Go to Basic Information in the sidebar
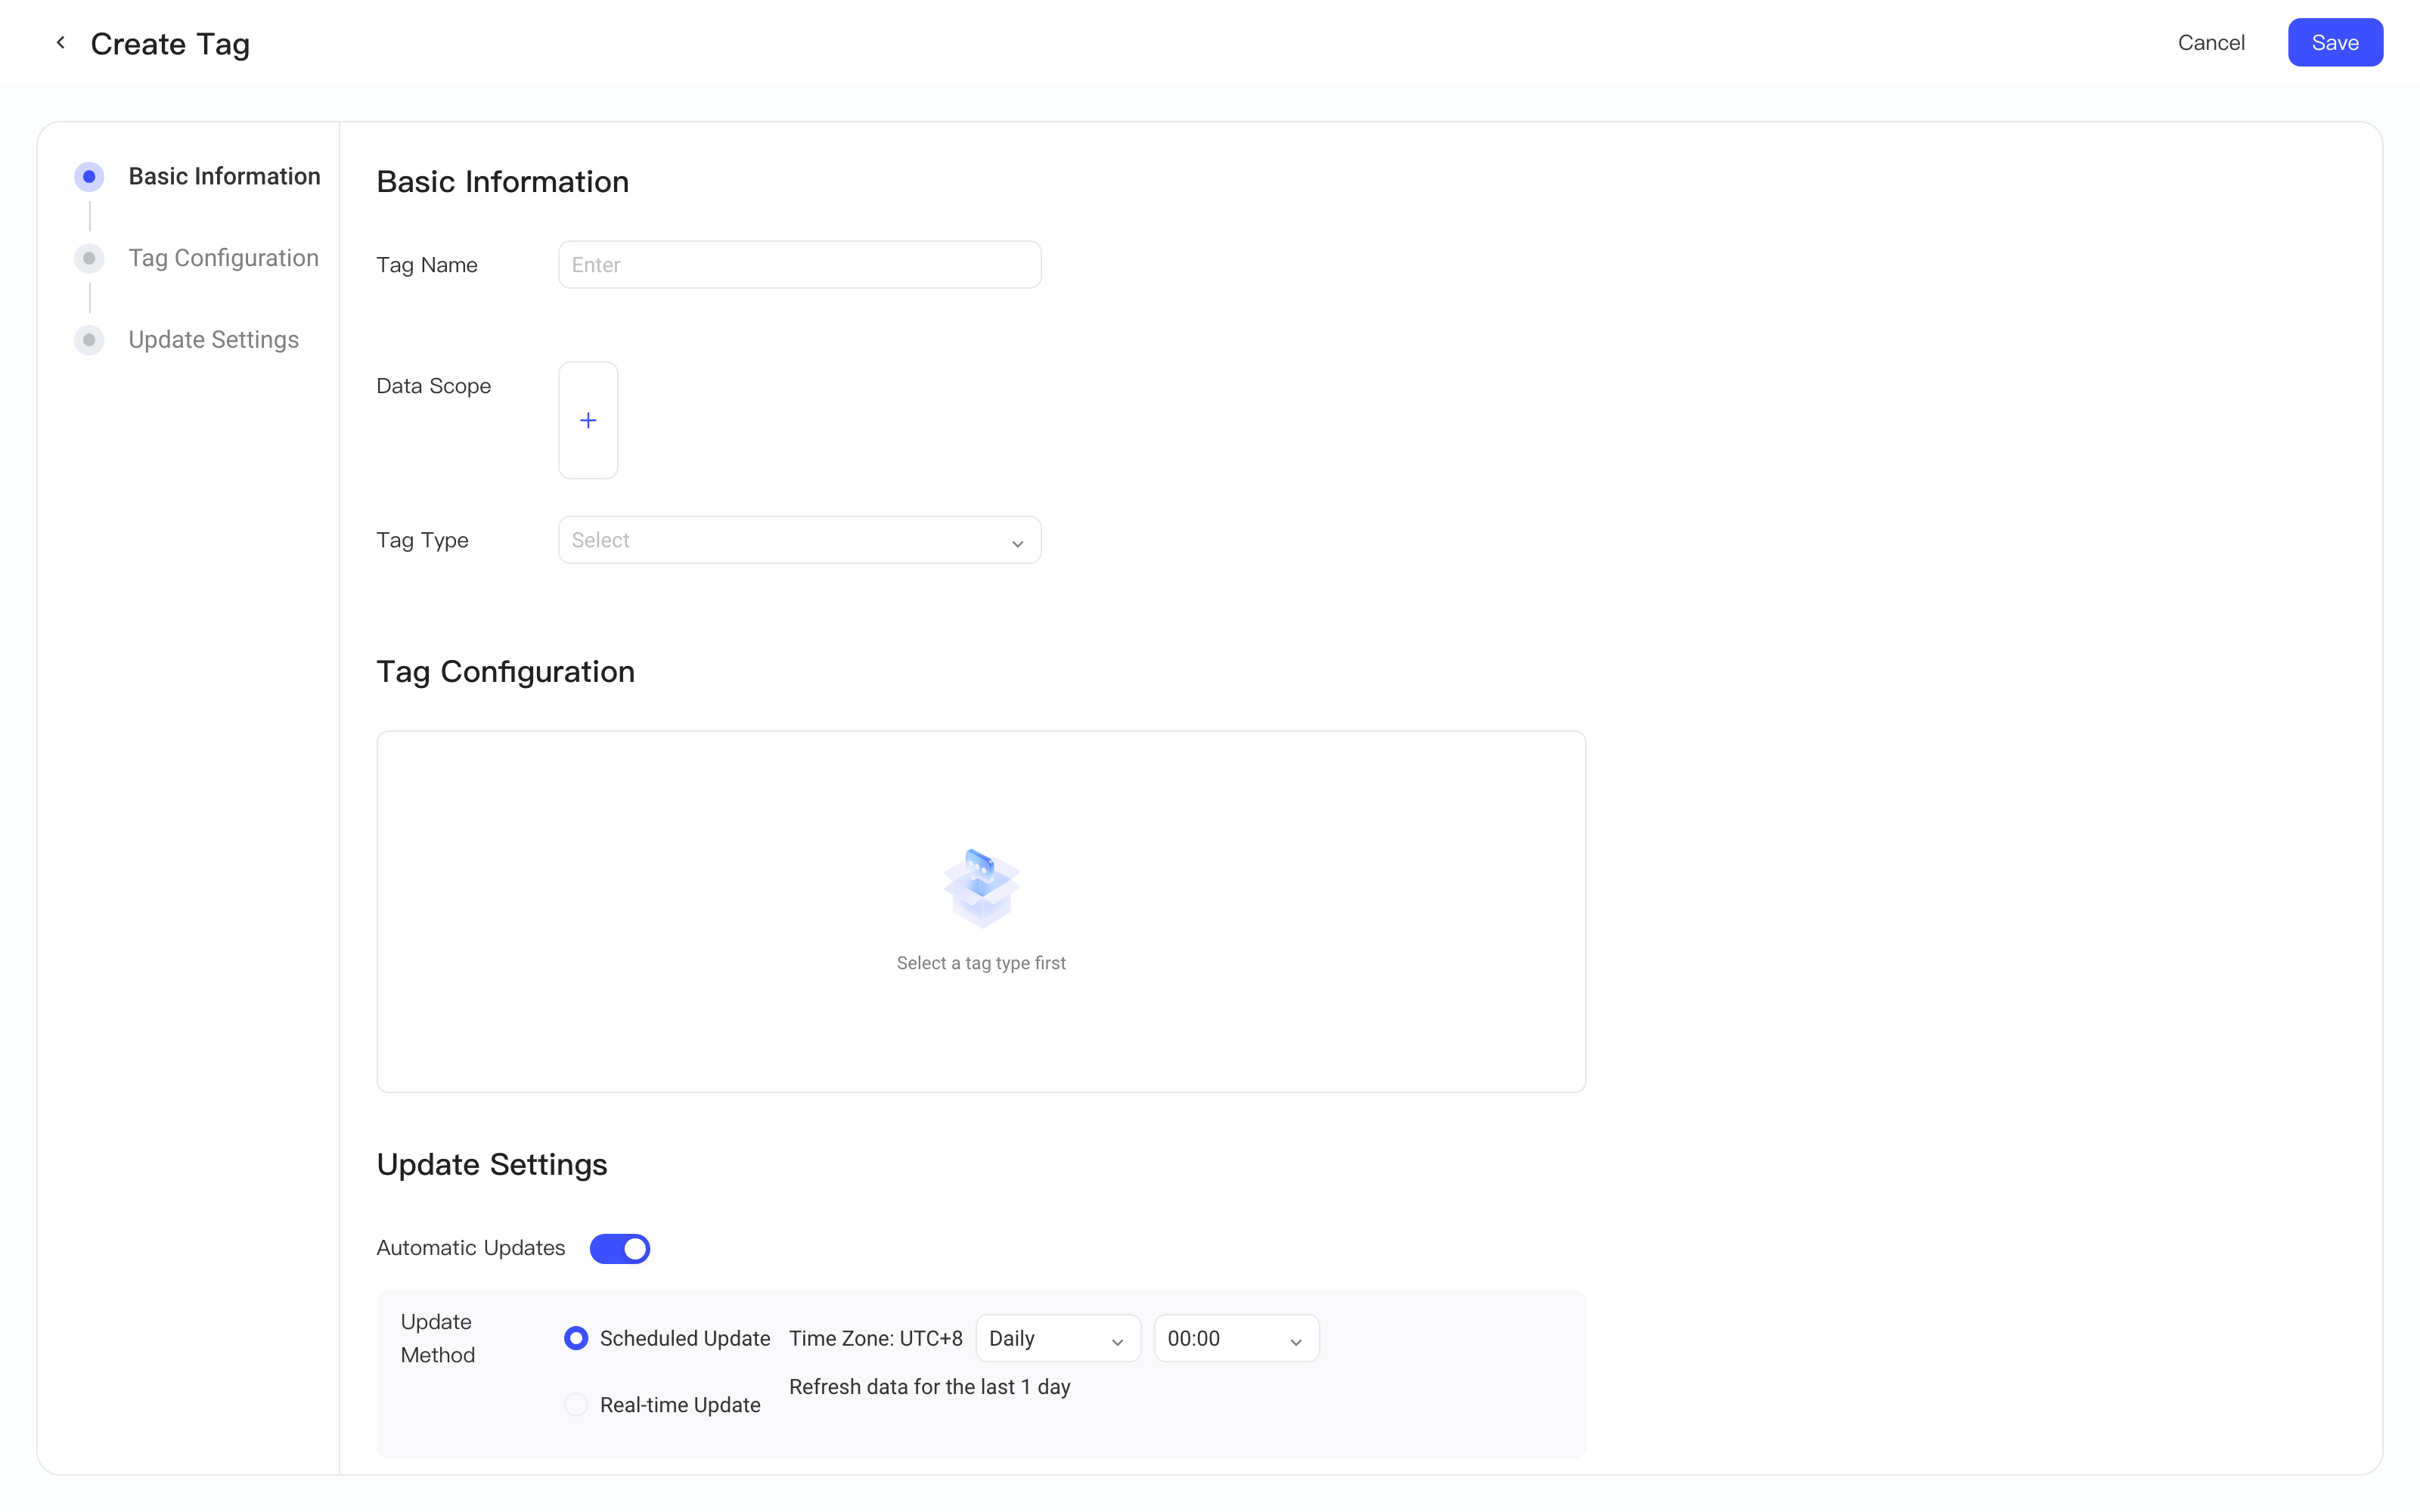 [224, 177]
